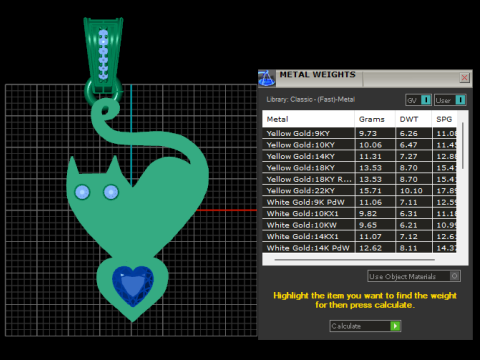The height and width of the screenshot is (360, 480).
Task: Select the Yellow Gold:10KY row
Action: [360, 145]
